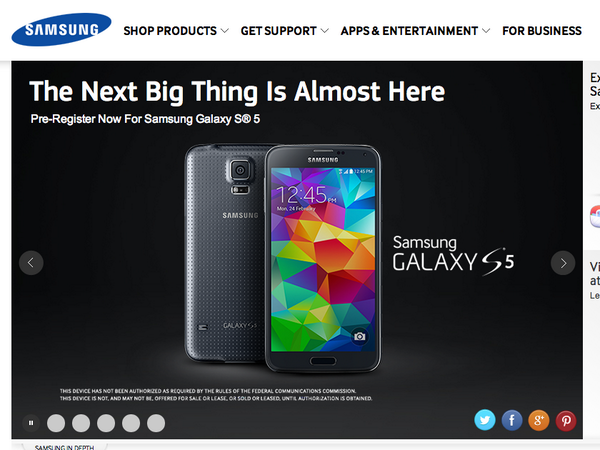Share via the Google Plus icon
Viewport: 600px width, 450px height.
coord(539,420)
